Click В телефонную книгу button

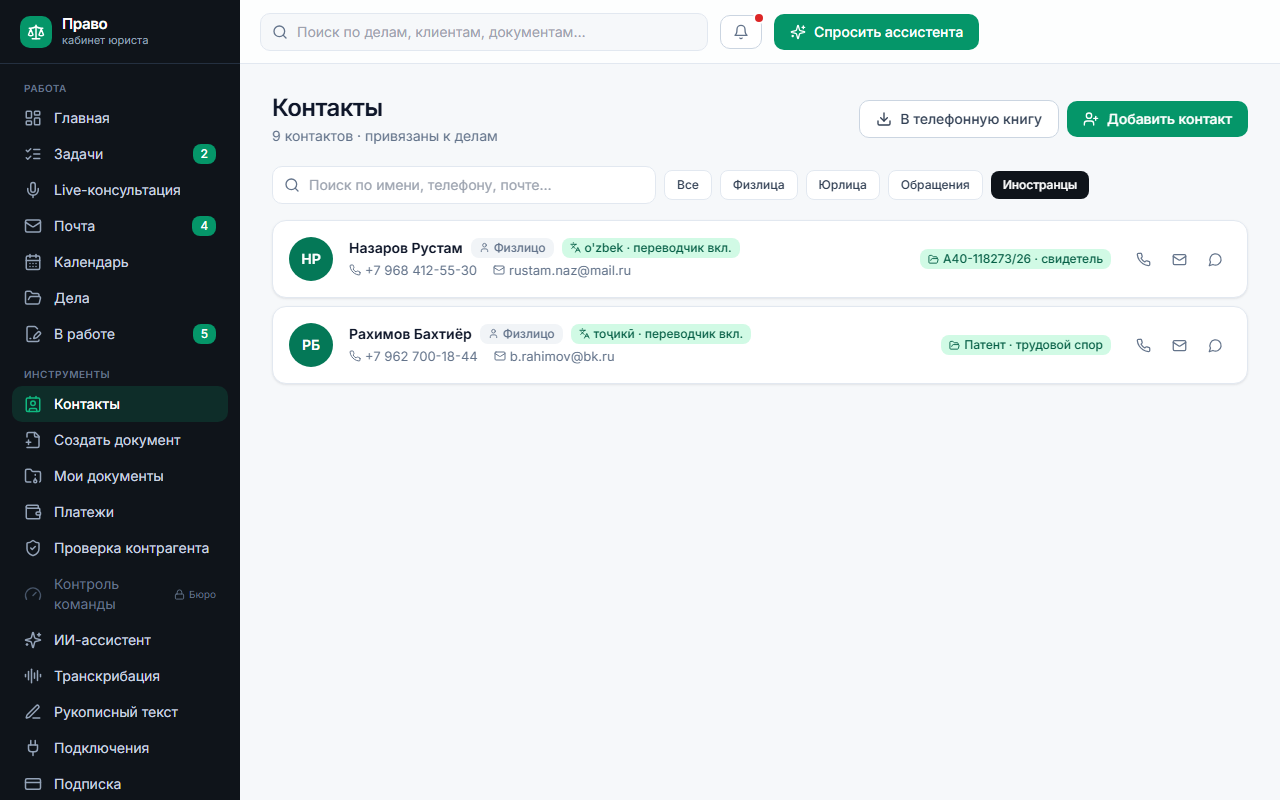pyautogui.click(x=959, y=119)
